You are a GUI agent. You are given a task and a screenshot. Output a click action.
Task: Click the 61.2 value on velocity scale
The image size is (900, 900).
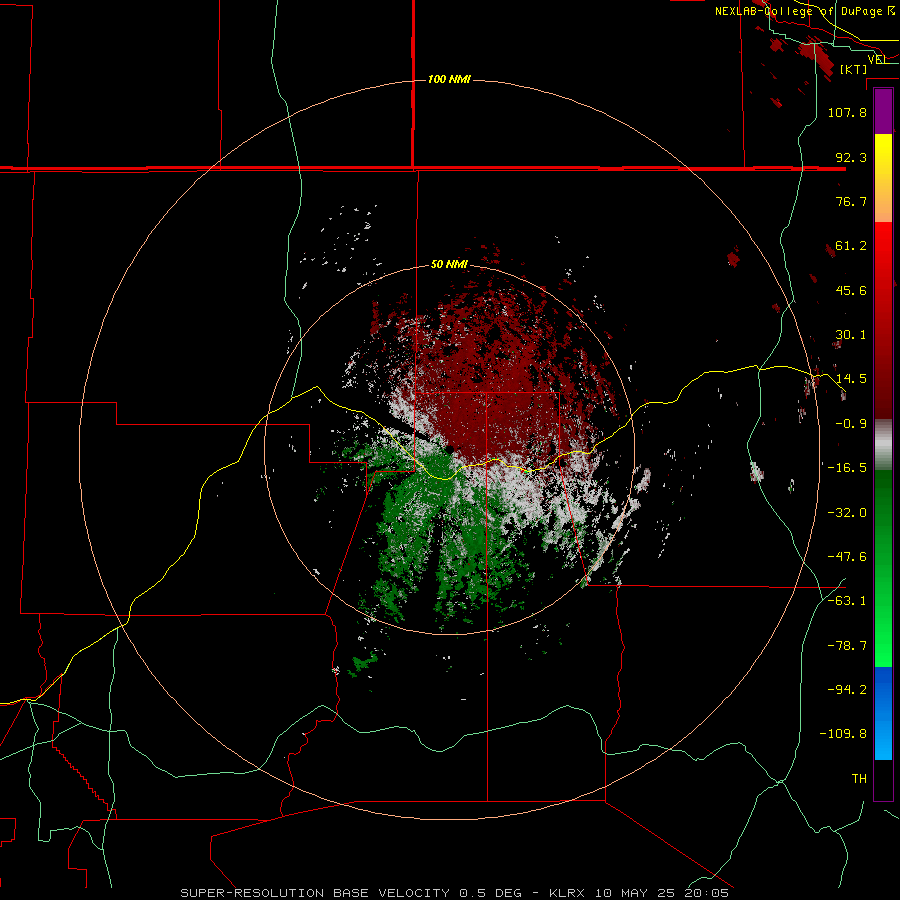click(x=851, y=246)
